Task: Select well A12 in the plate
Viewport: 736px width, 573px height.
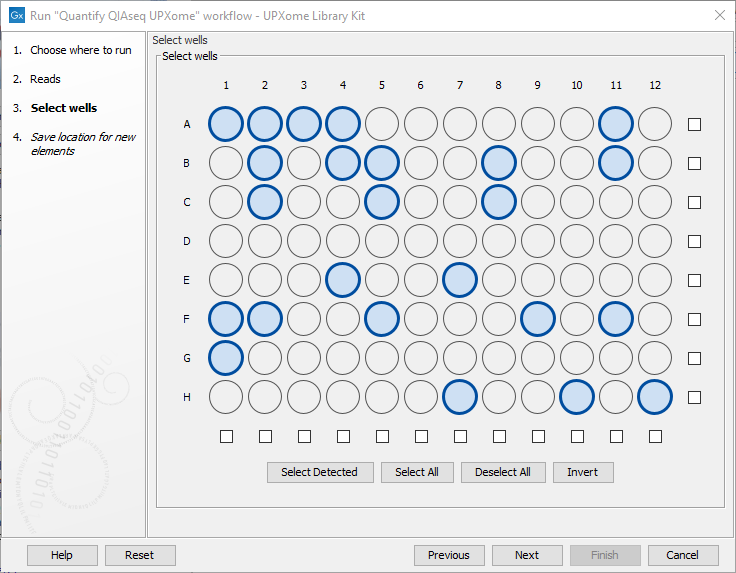Action: [655, 124]
